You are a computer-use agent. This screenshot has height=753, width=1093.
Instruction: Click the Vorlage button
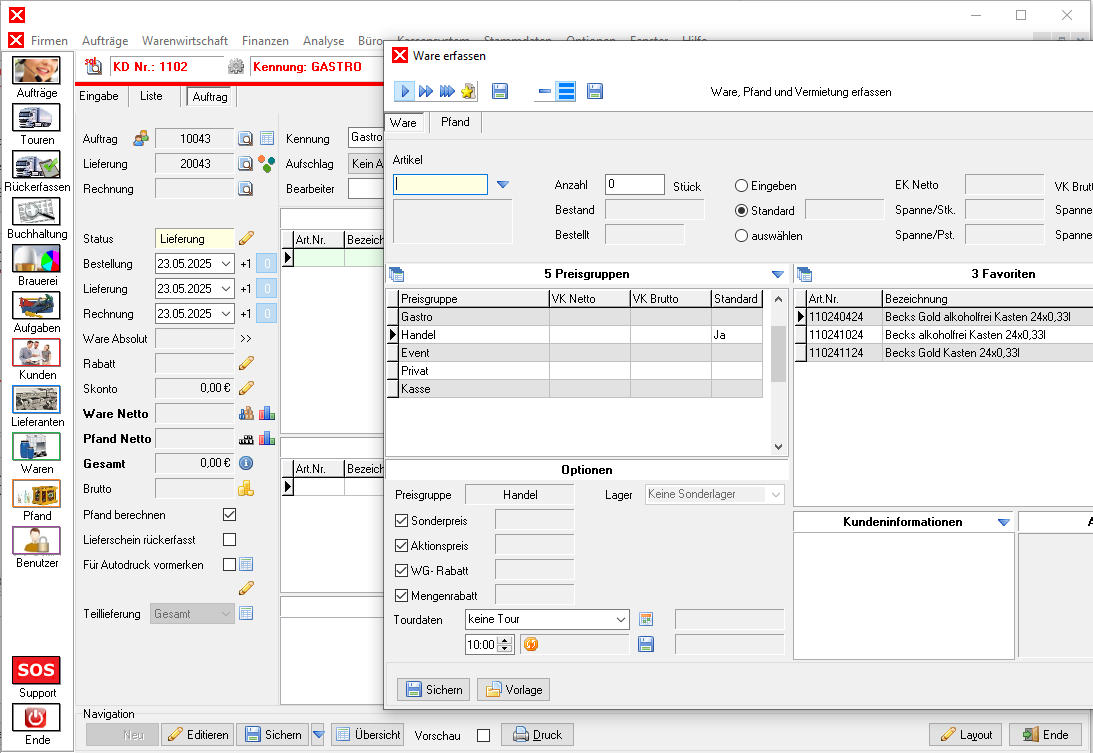514,690
